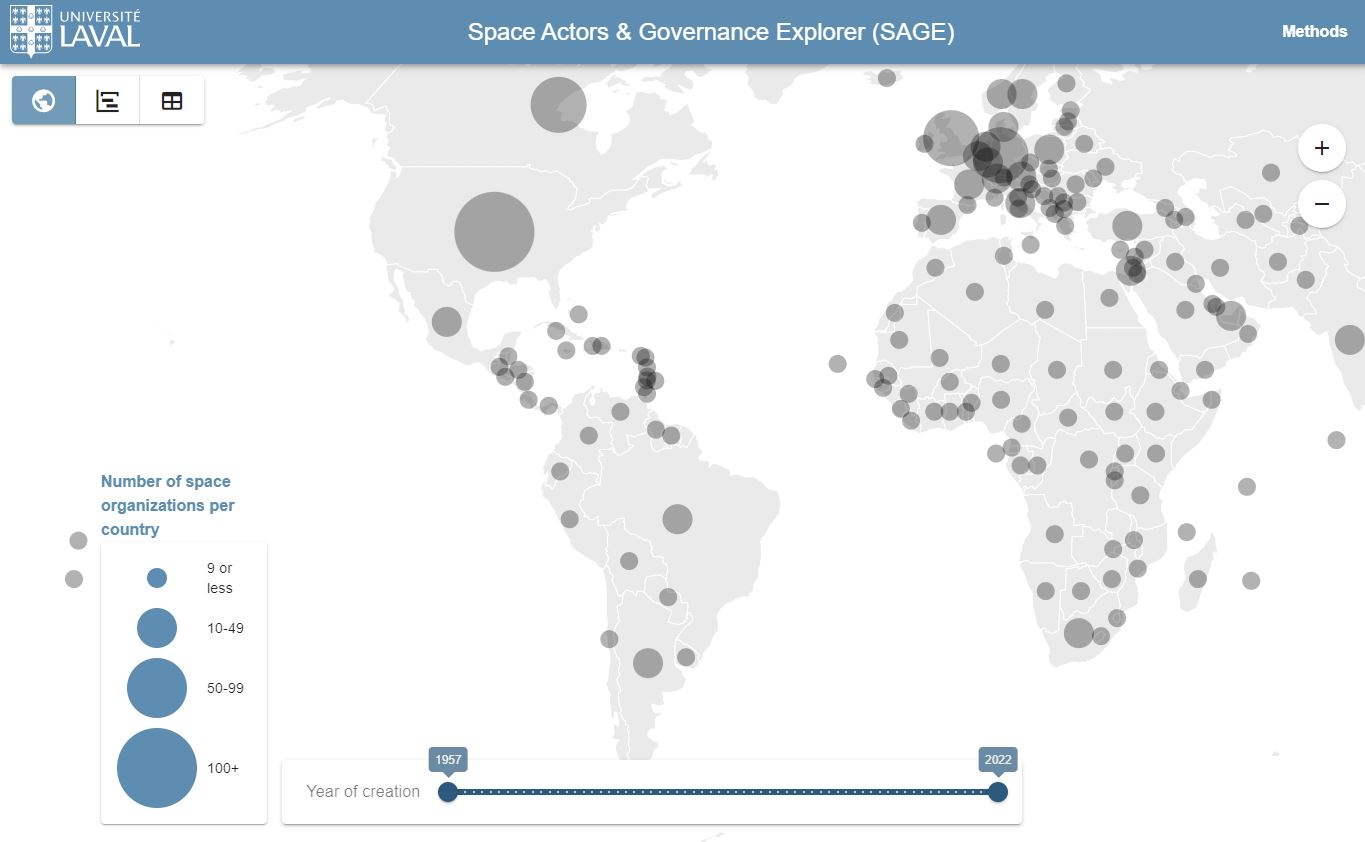The image size is (1365, 842).
Task: Click the 1957 year label tag
Action: pyautogui.click(x=448, y=759)
